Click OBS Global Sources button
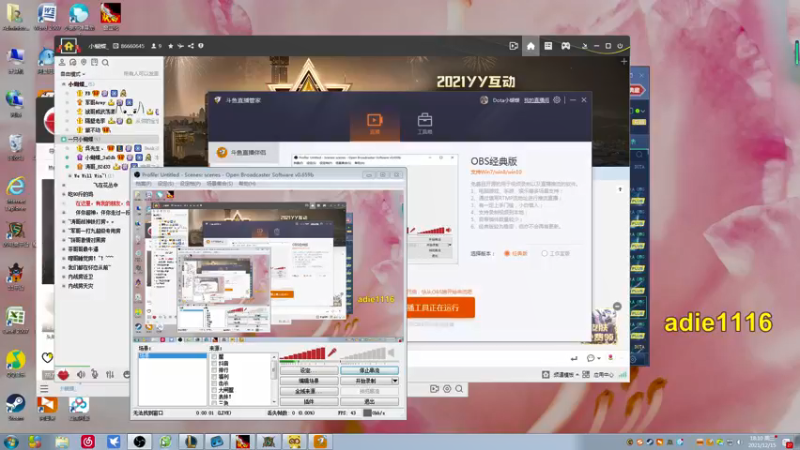This screenshot has width=800, height=450. tap(309, 391)
